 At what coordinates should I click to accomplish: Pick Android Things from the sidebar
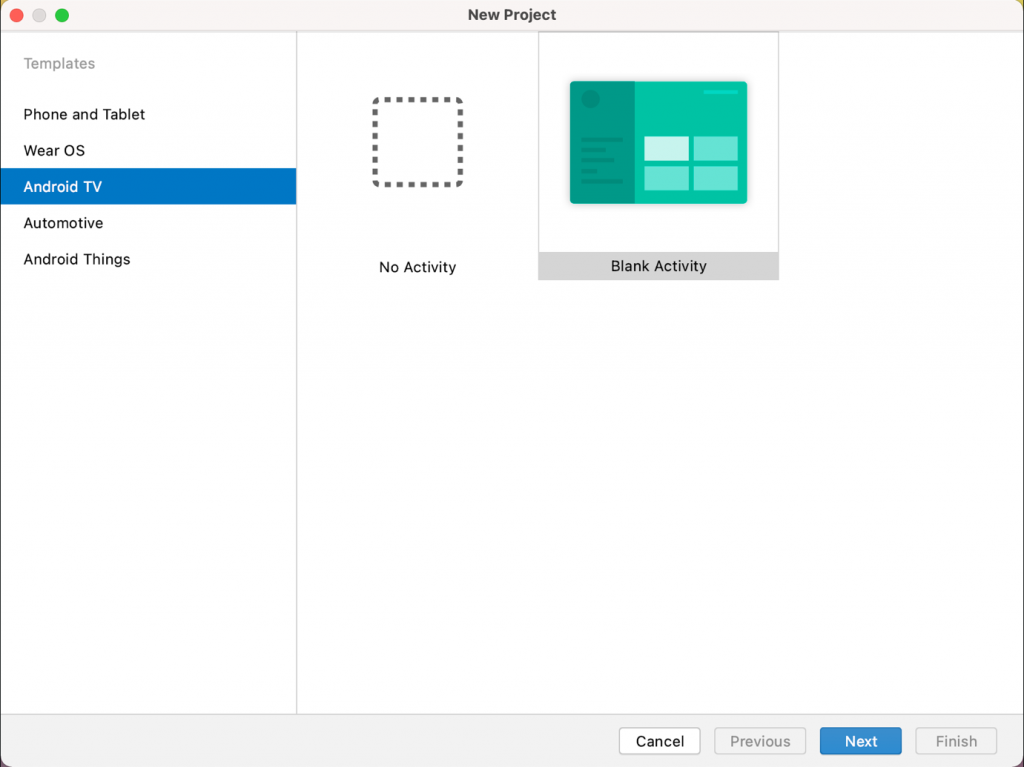coord(148,259)
